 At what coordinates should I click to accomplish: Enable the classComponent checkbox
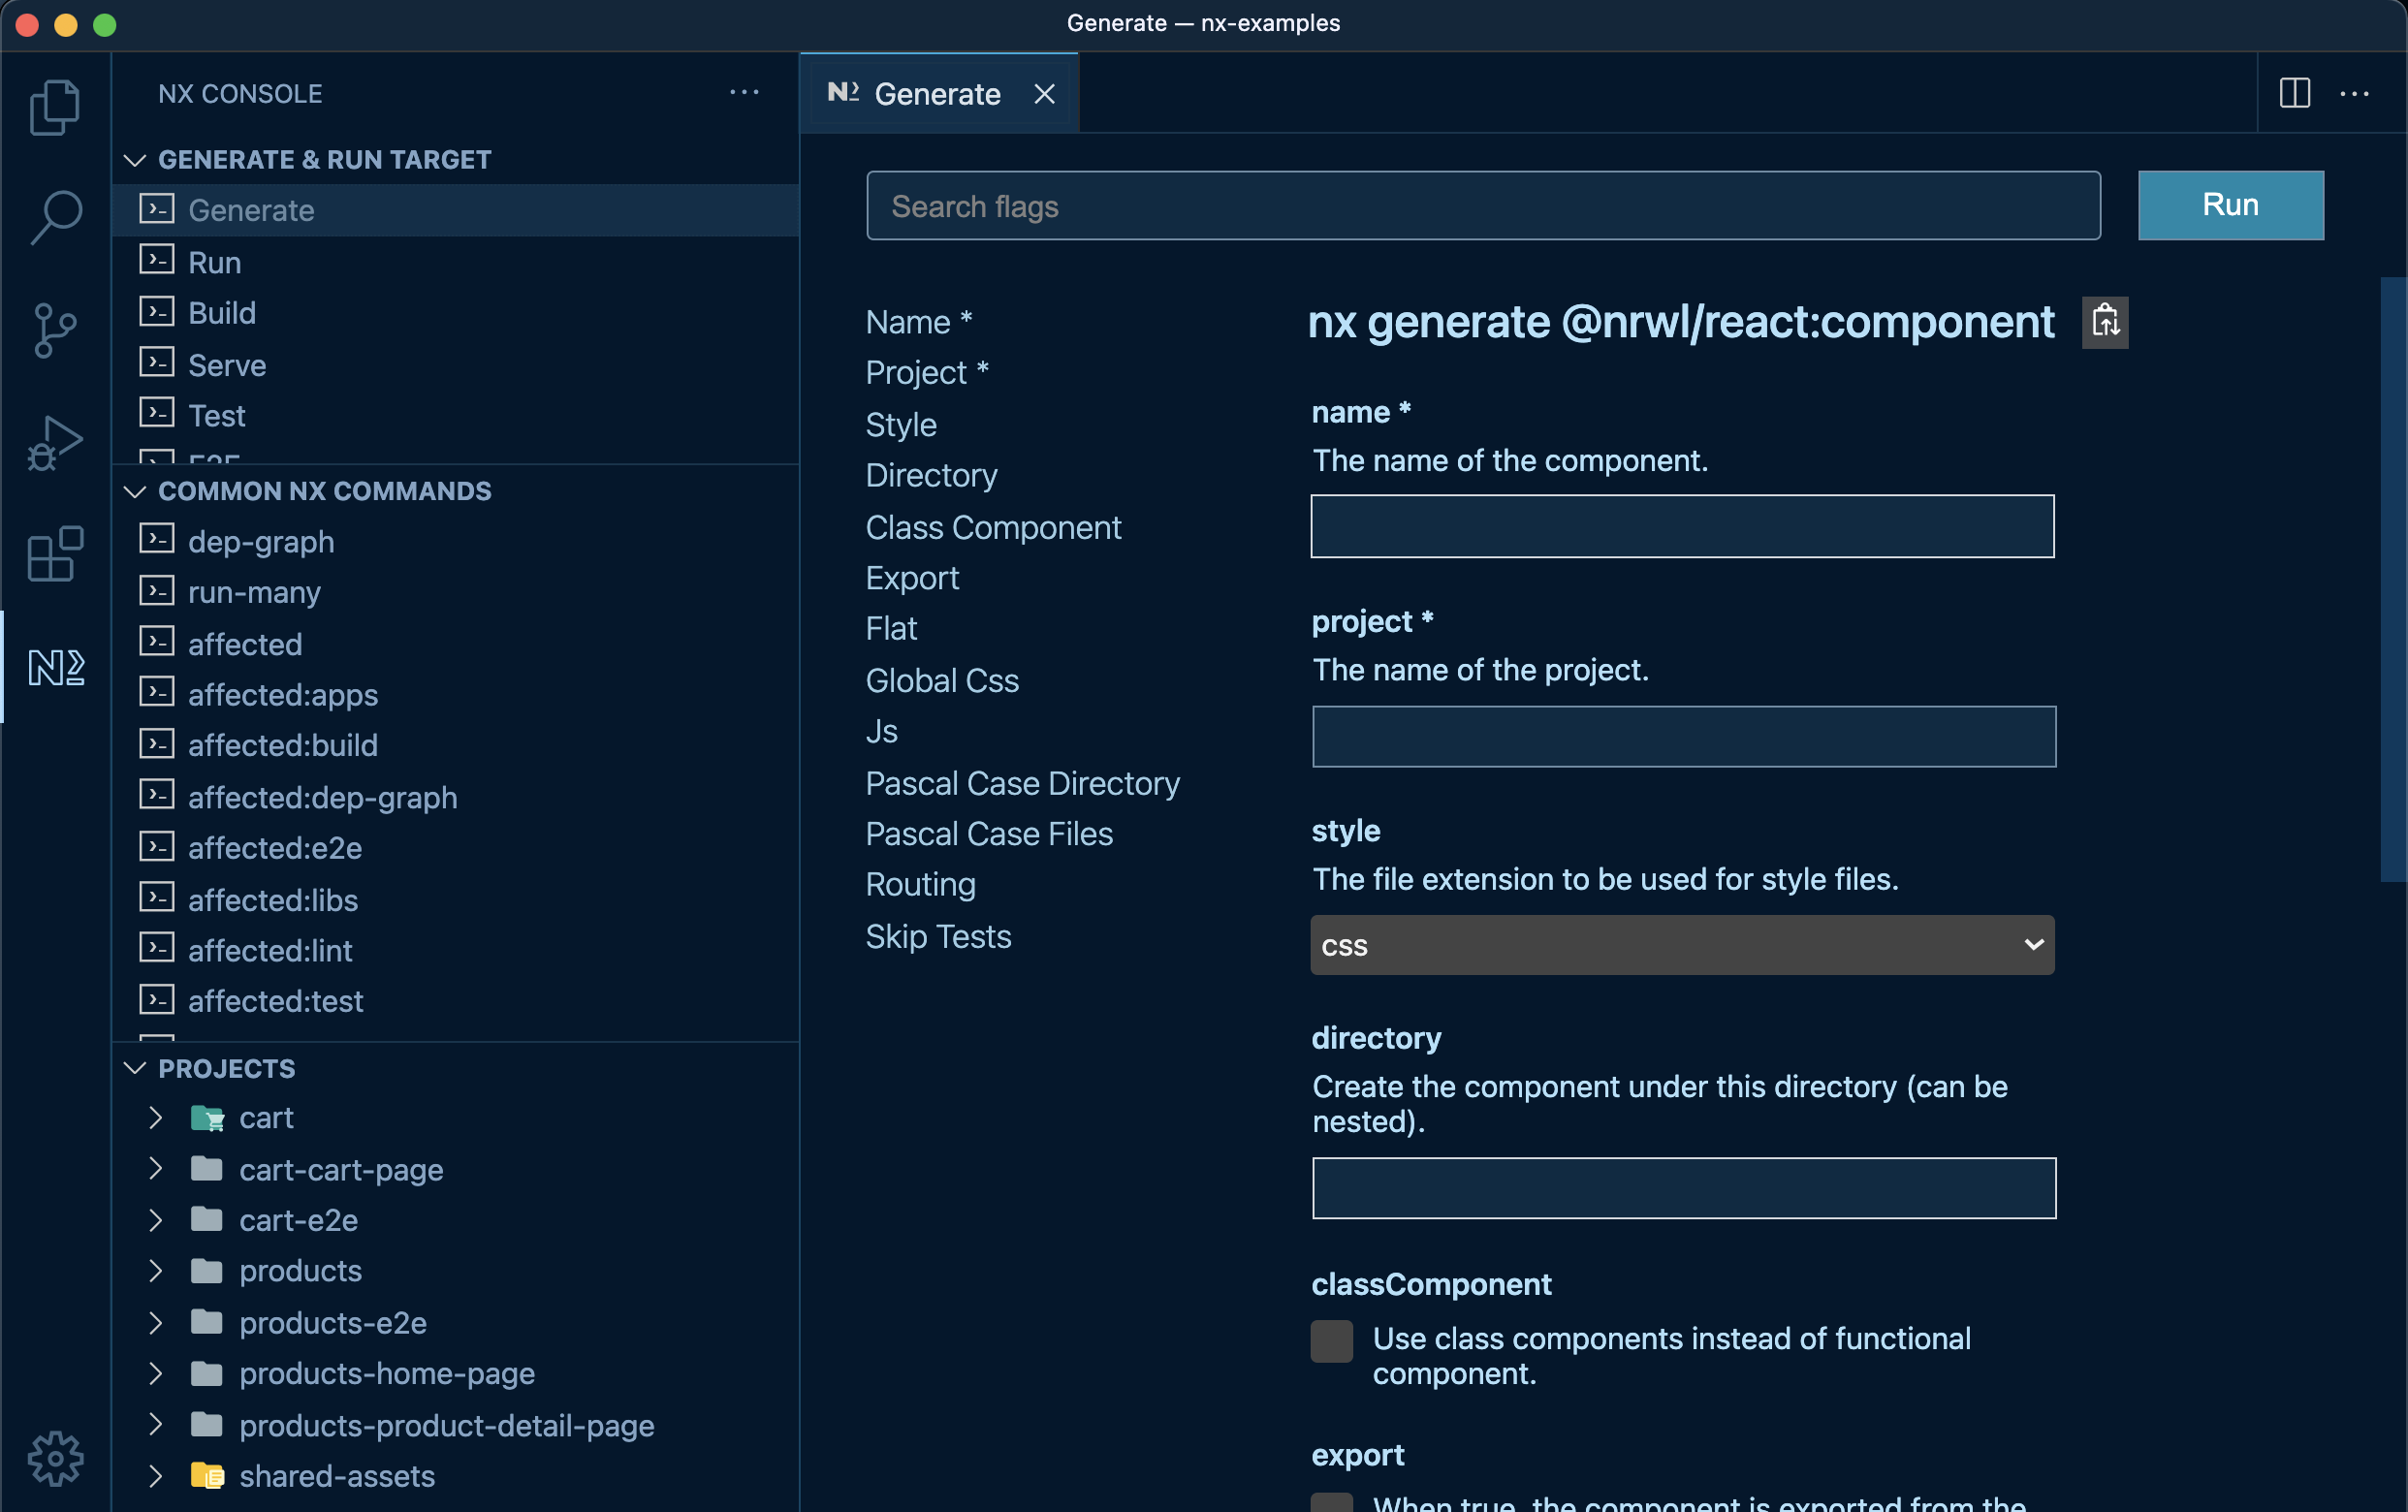(x=1331, y=1340)
